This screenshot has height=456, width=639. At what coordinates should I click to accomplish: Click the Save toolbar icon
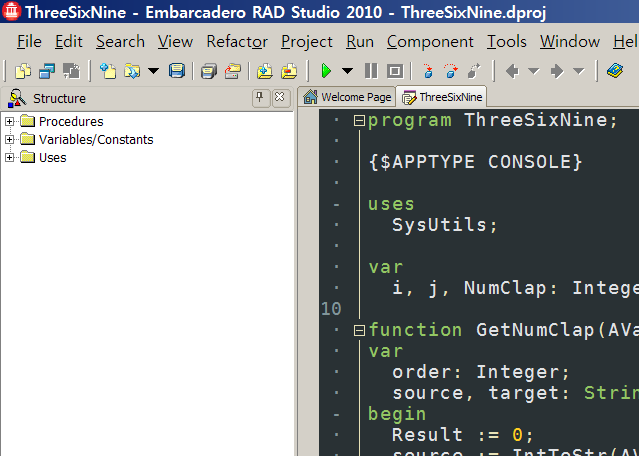click(177, 71)
